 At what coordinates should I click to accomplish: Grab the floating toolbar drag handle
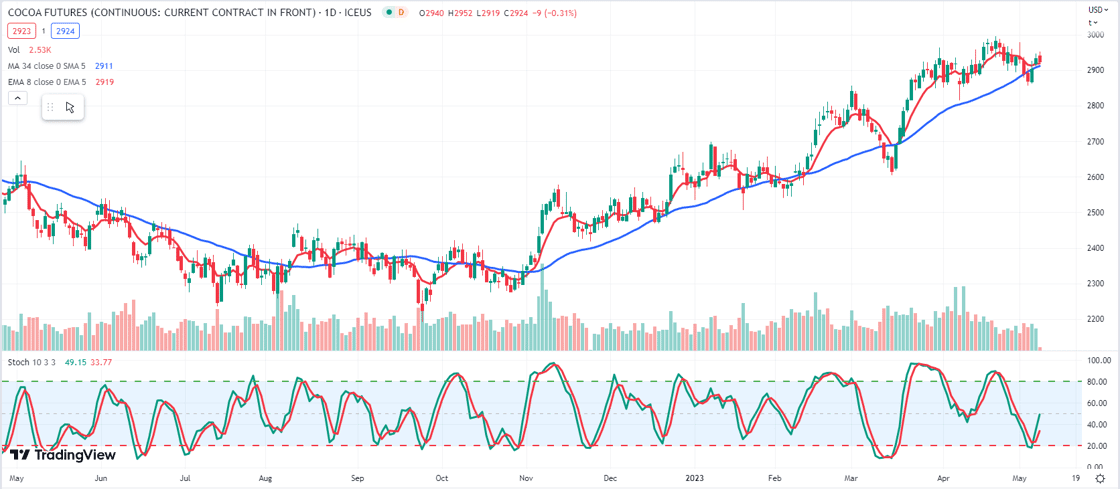[50, 107]
